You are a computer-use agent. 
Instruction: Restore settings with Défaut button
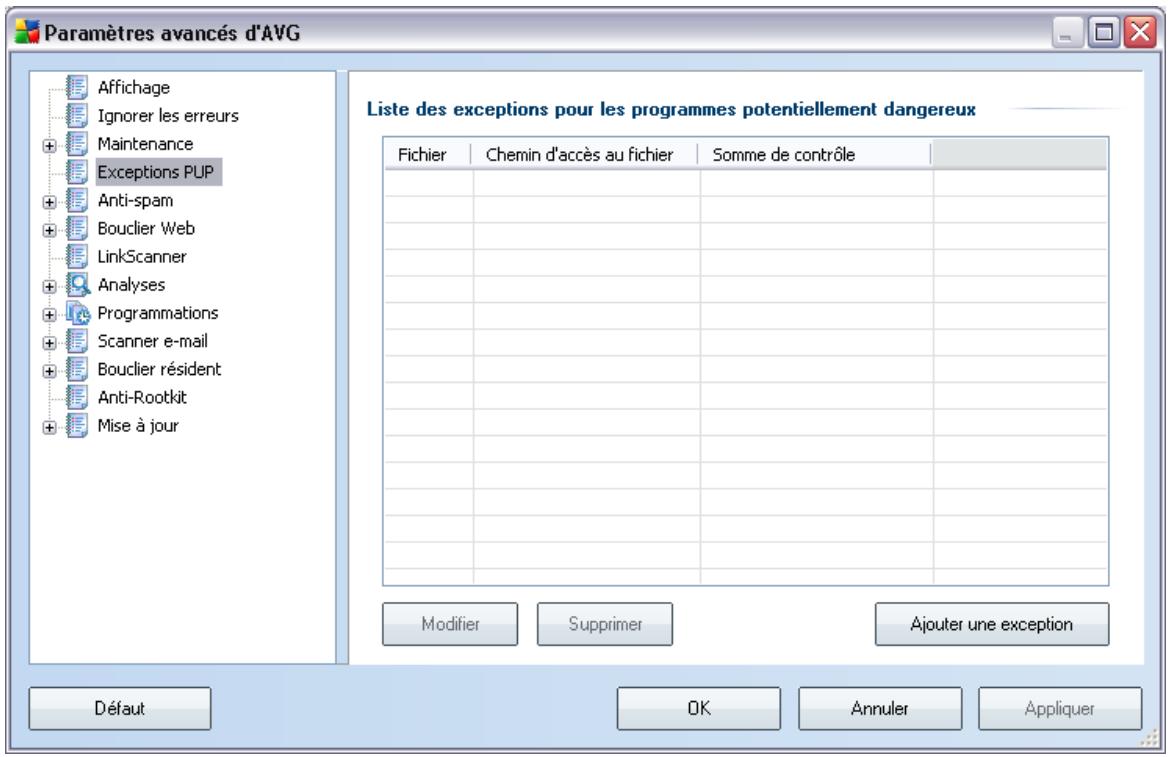click(x=120, y=709)
